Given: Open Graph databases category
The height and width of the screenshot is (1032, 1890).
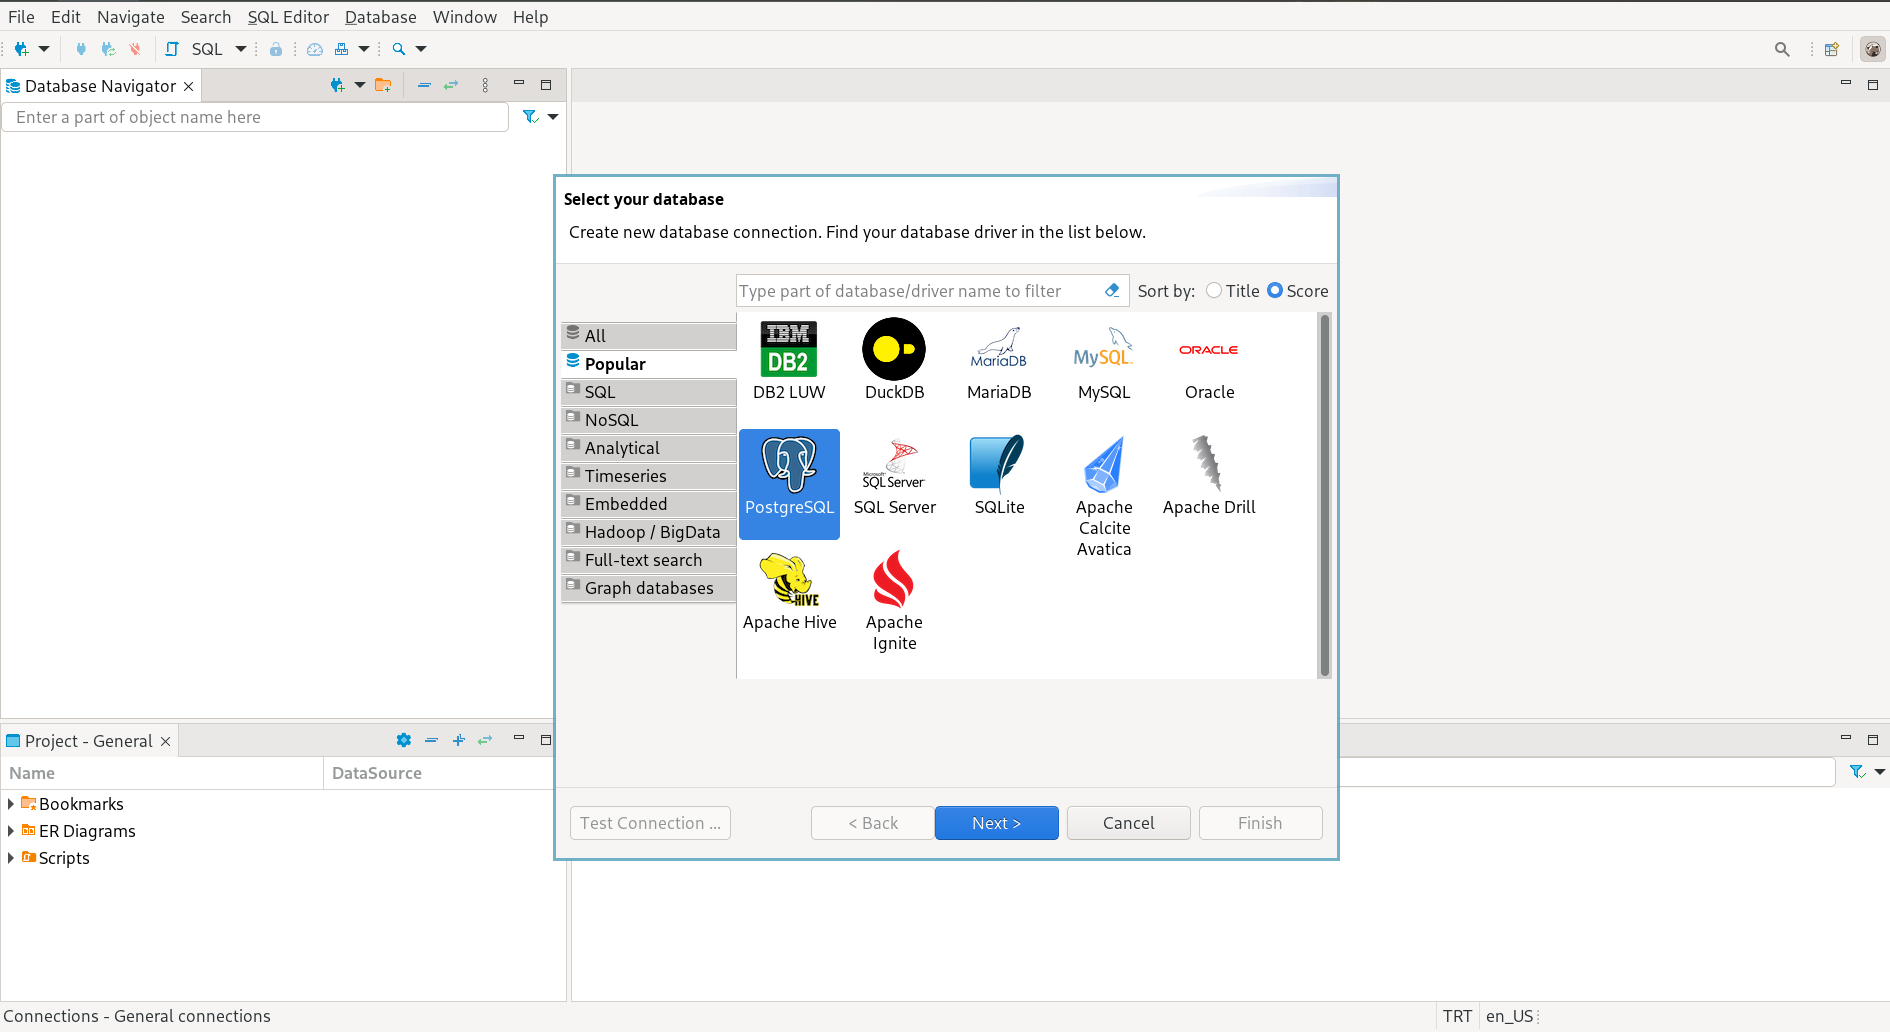Looking at the screenshot, I should click(x=649, y=588).
